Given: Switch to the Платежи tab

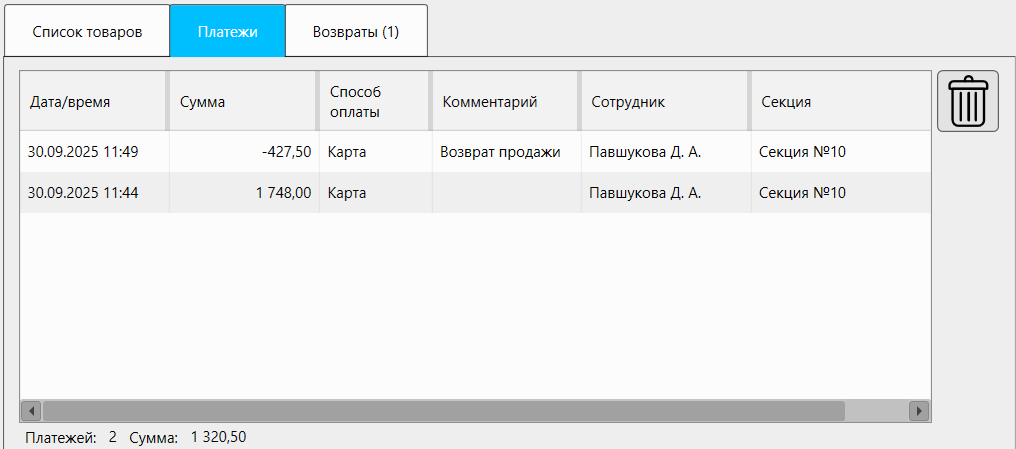Looking at the screenshot, I should coord(227,31).
